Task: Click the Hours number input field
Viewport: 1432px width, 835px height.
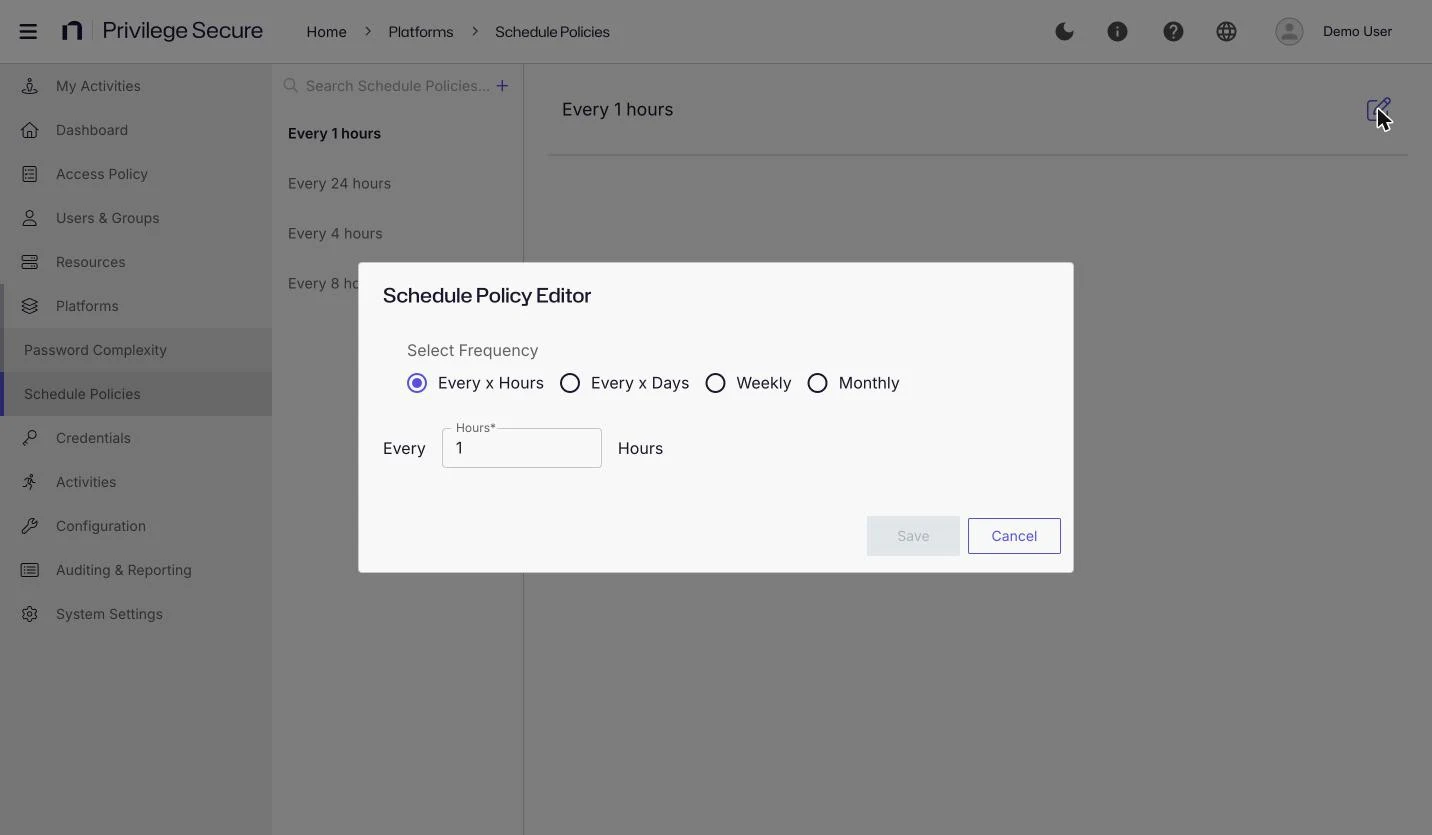Action: 522,448
